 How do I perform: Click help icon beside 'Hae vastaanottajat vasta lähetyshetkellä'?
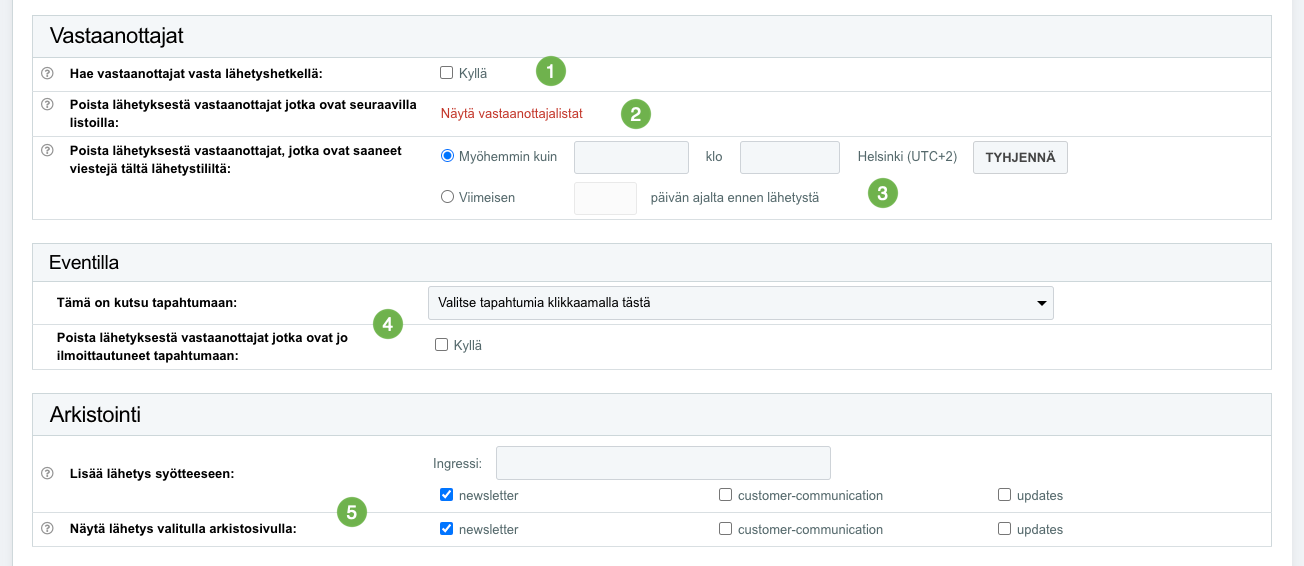[46, 73]
